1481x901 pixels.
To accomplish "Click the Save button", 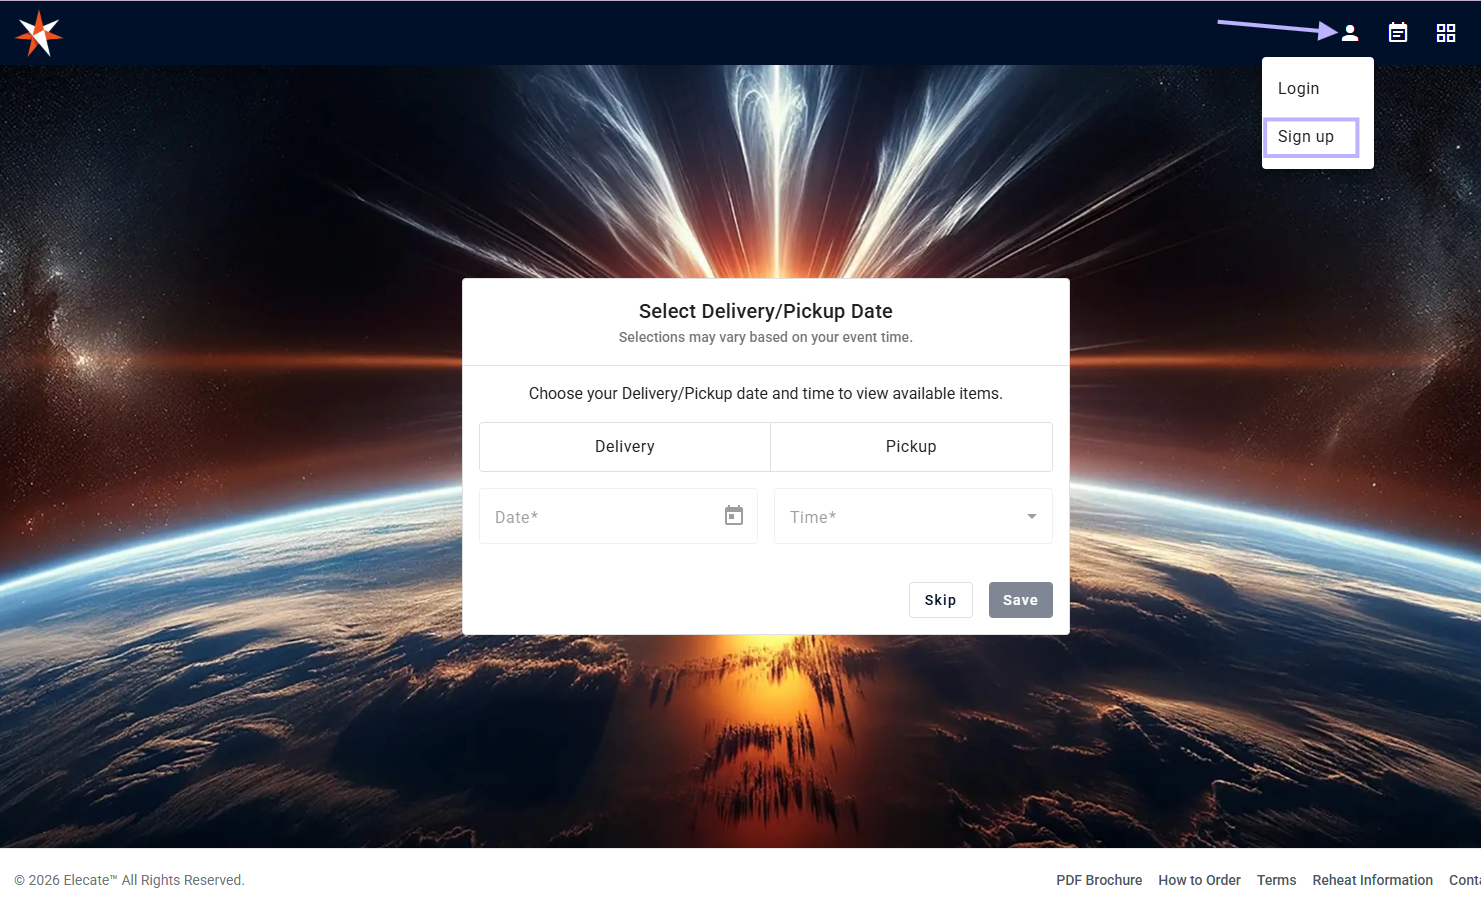I will coord(1020,600).
